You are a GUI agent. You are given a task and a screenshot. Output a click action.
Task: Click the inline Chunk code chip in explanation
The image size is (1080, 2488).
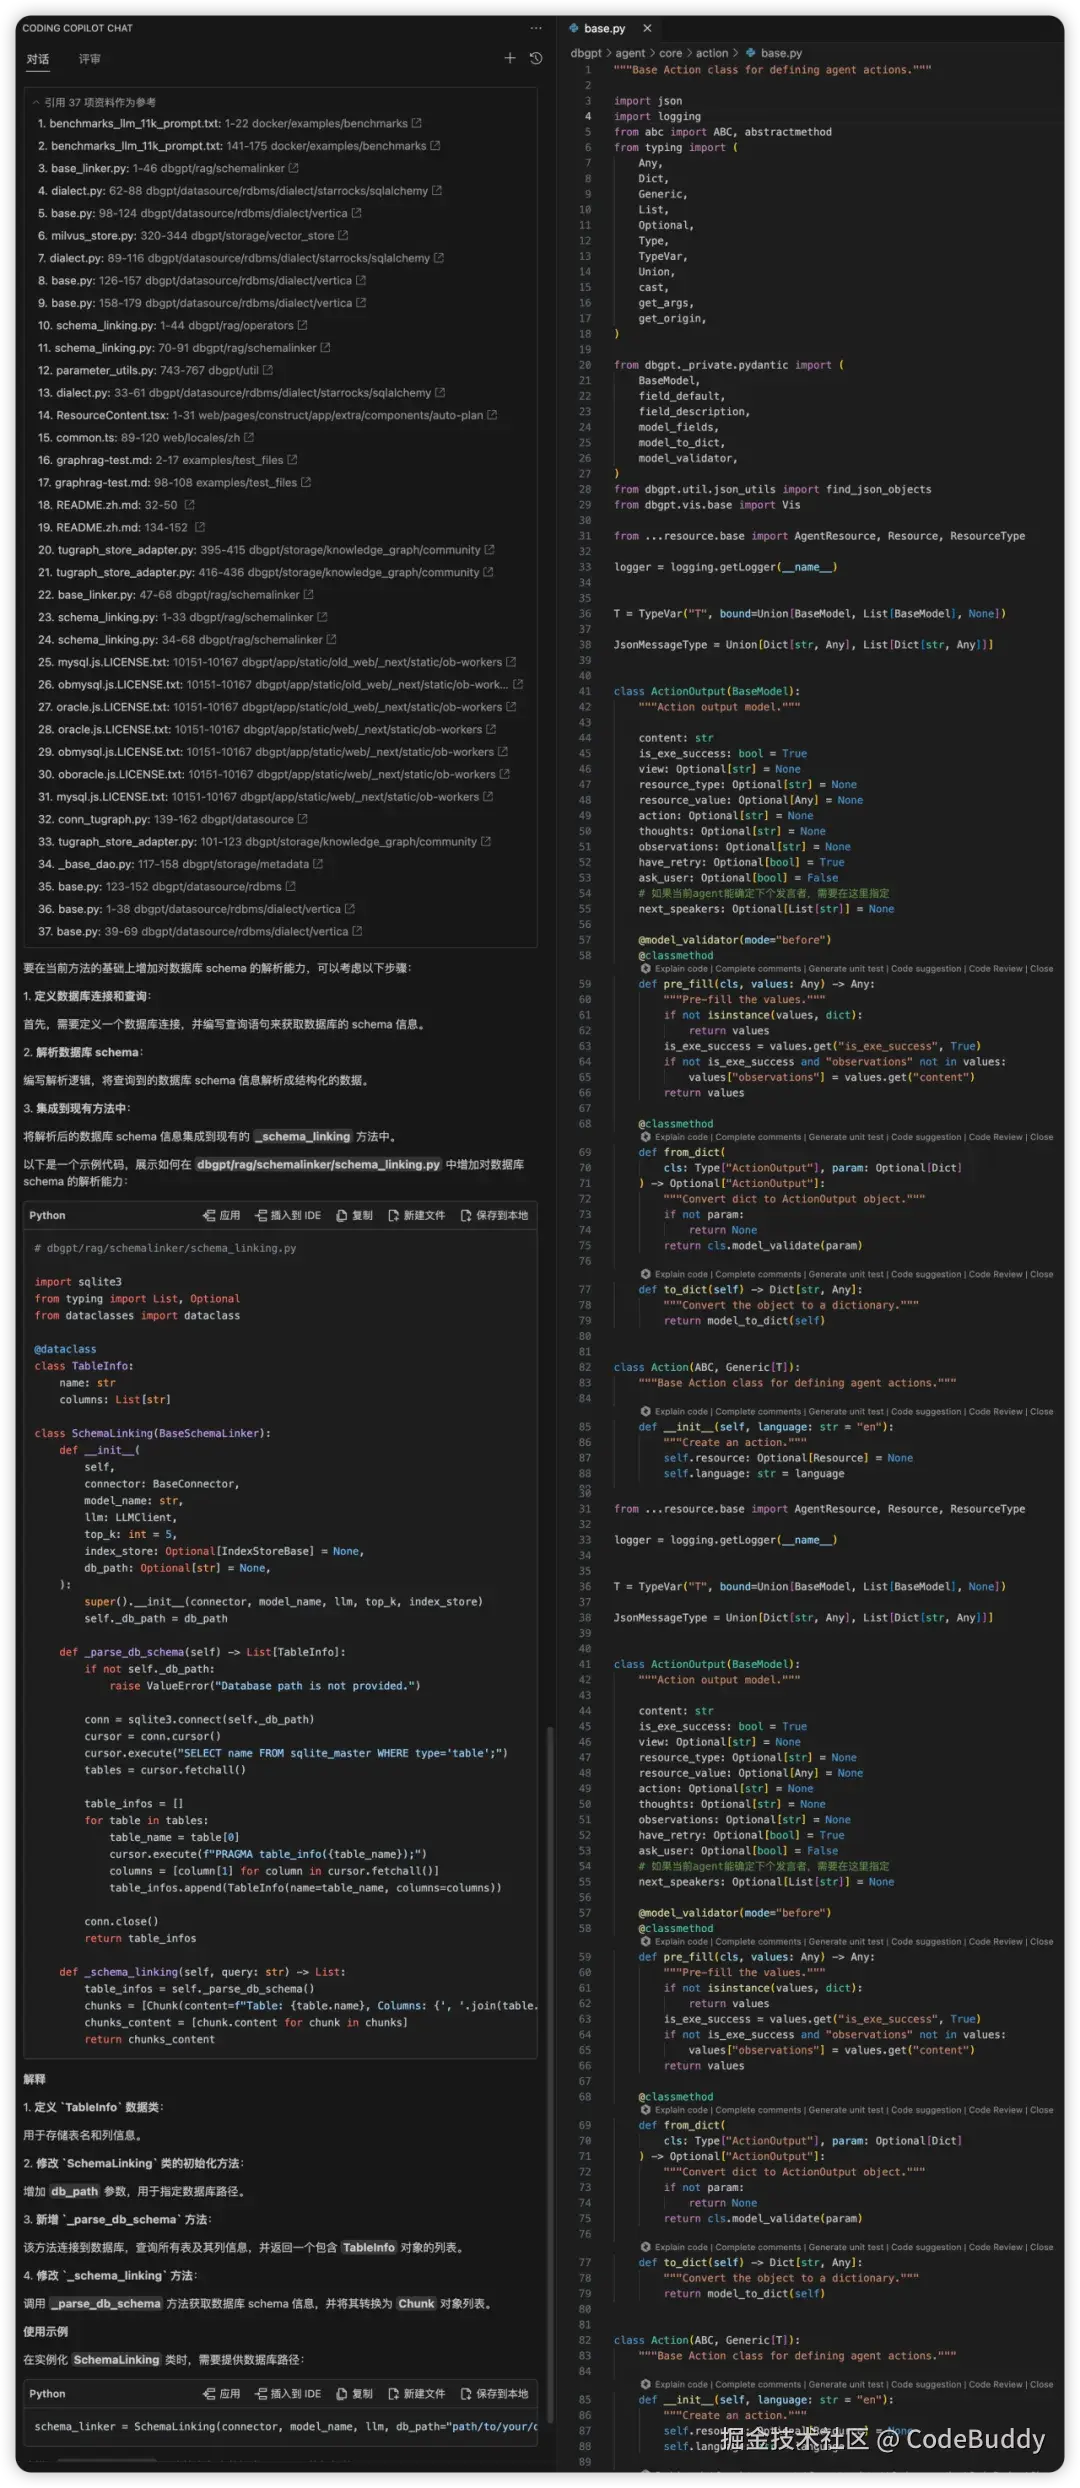click(x=416, y=2304)
